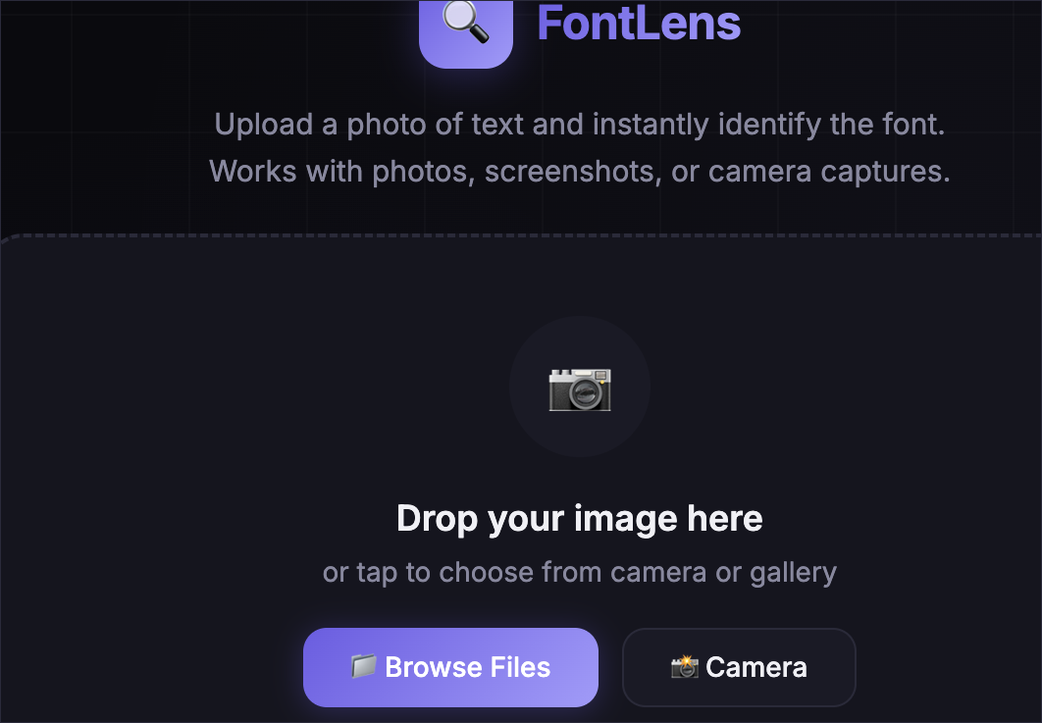
Task: Click the vintage camera emoji in drop zone
Action: (x=579, y=389)
